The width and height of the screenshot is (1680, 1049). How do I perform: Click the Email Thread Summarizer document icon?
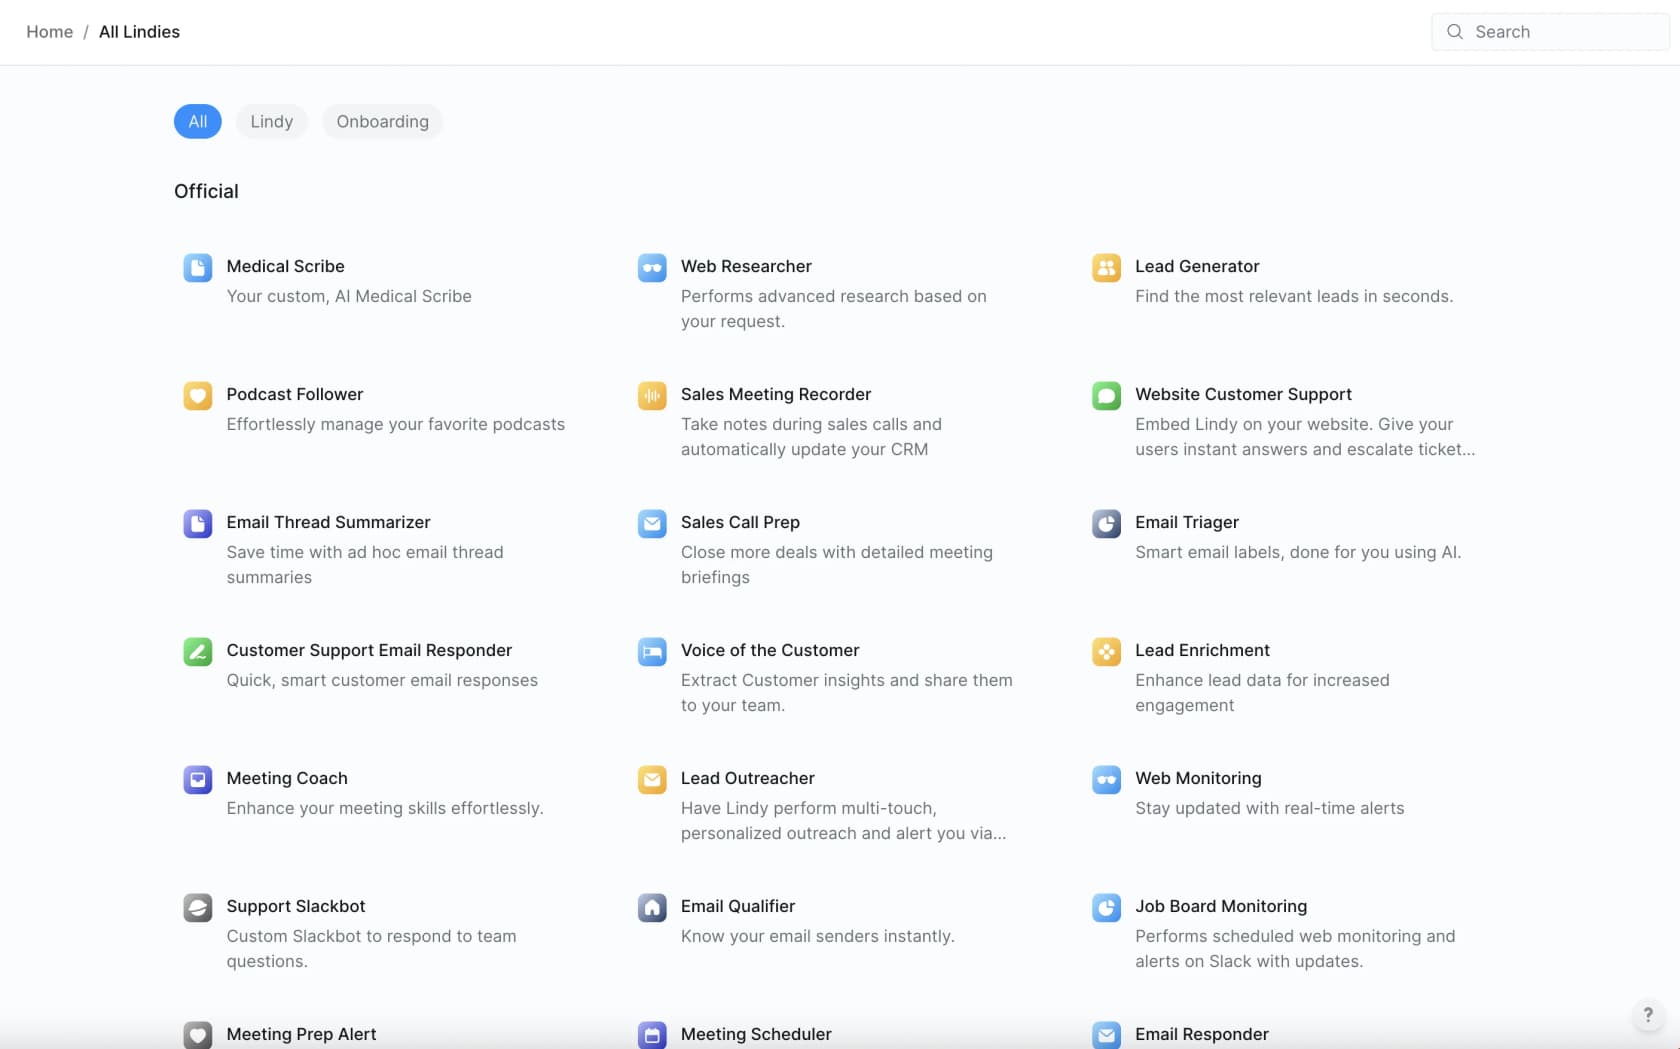(x=198, y=523)
